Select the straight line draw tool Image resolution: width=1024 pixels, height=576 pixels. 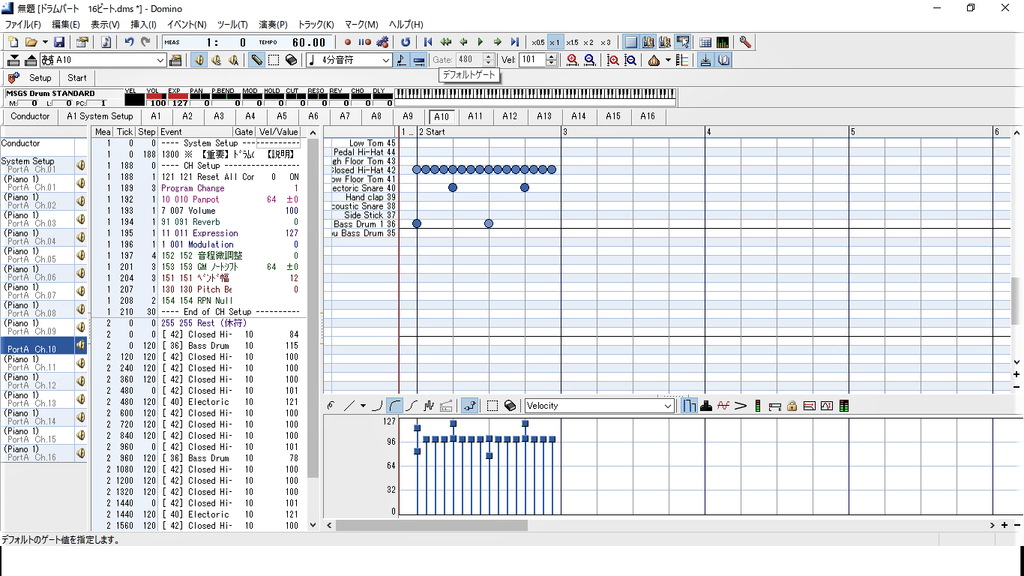(x=349, y=406)
